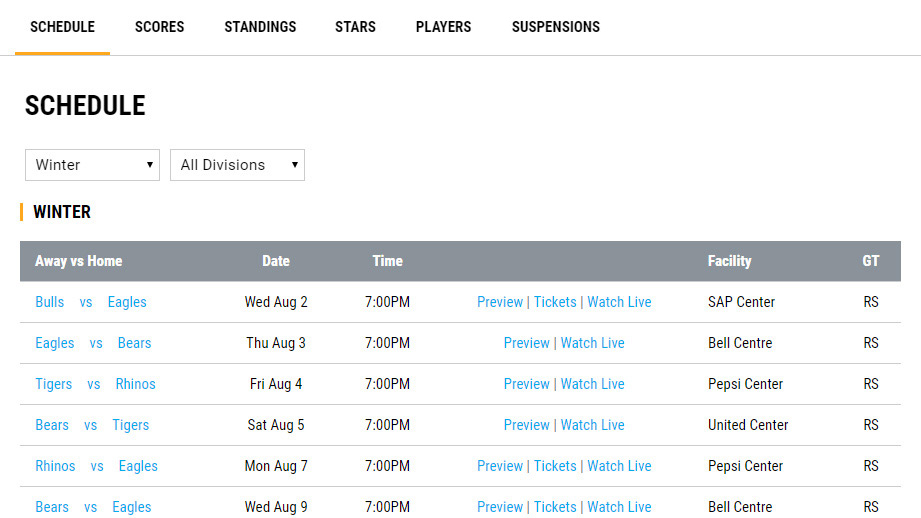Click Bulls team link in first row

coord(49,302)
